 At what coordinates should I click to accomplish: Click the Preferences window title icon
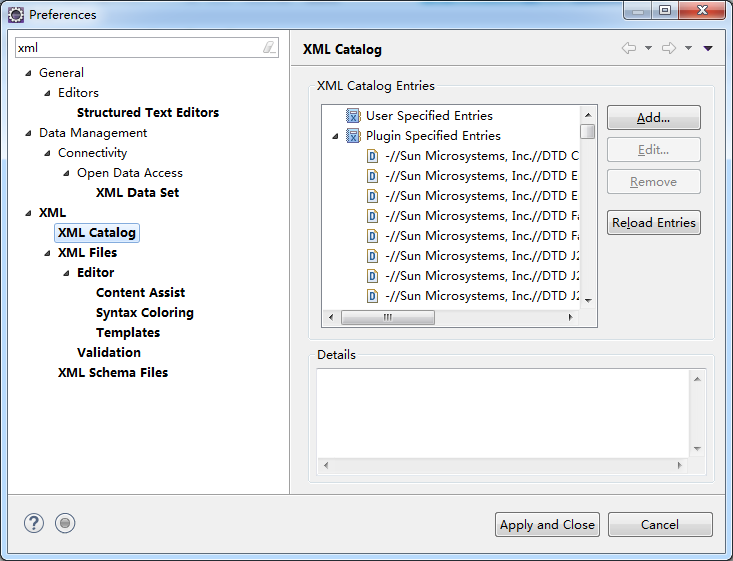pyautogui.click(x=16, y=15)
